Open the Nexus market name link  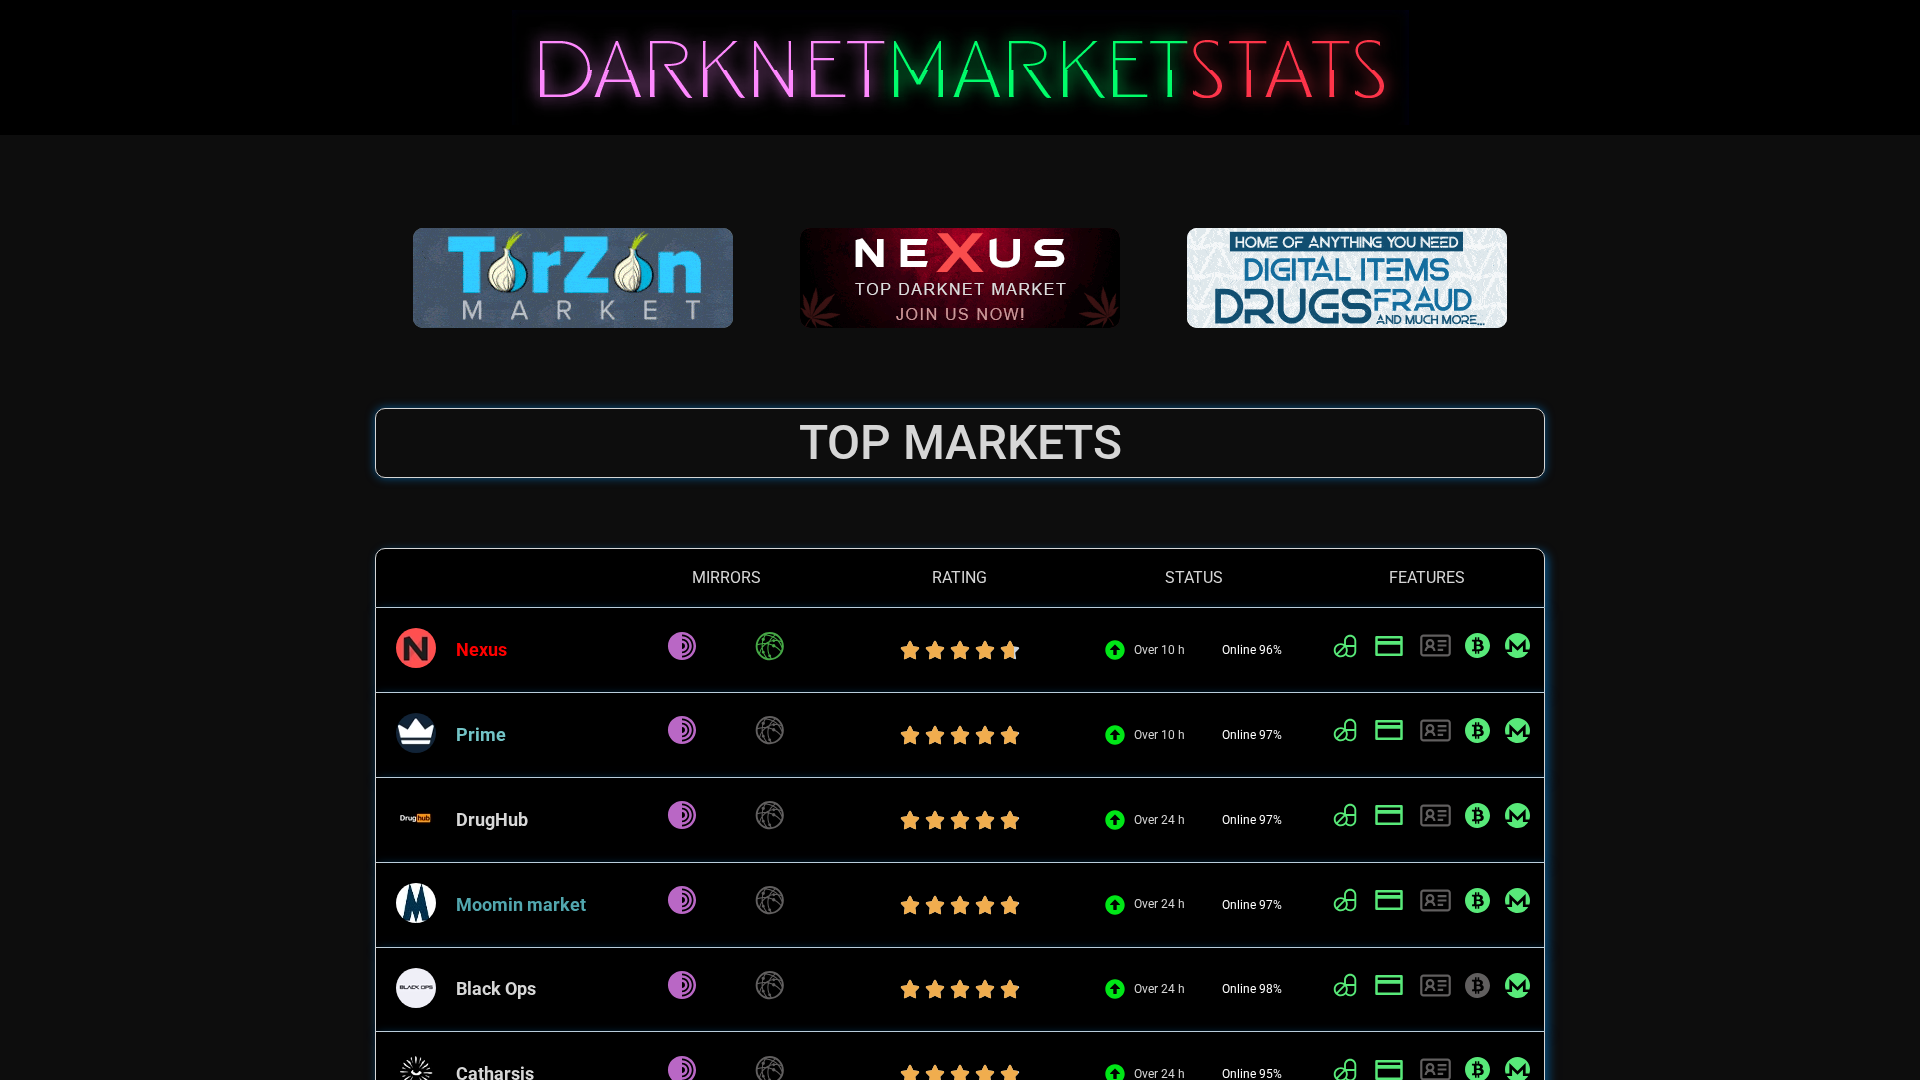point(481,650)
